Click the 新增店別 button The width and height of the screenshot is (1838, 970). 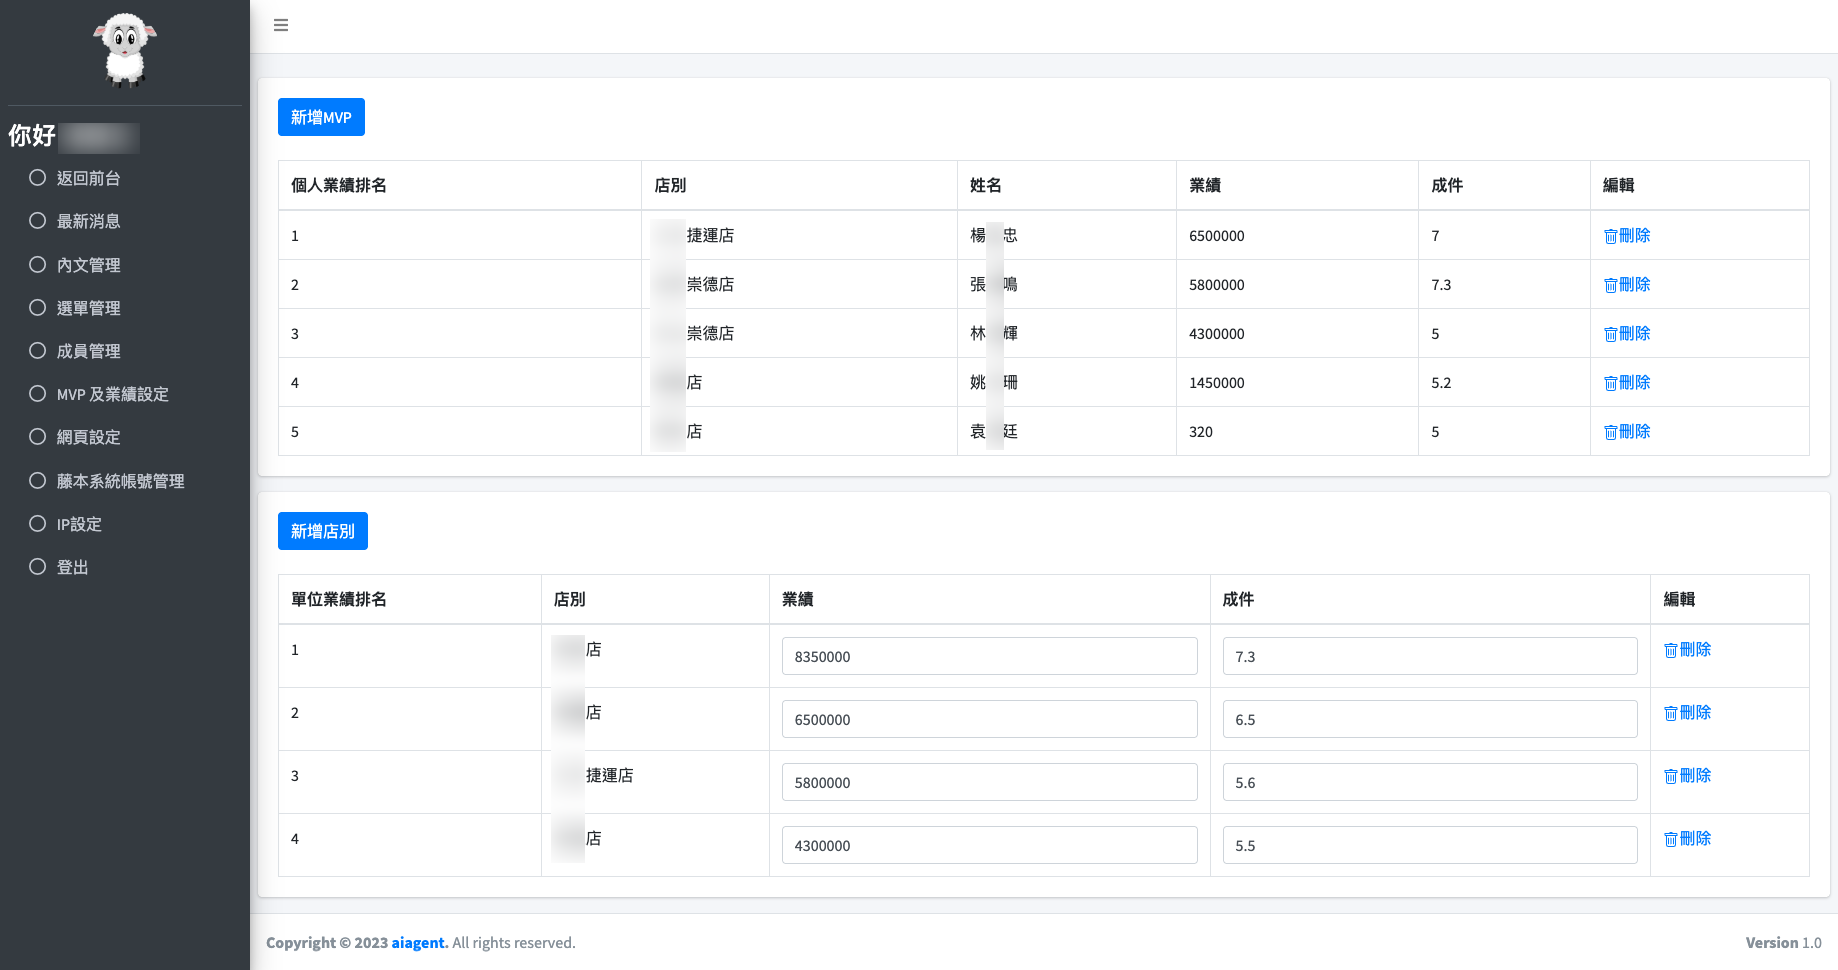[x=322, y=531]
